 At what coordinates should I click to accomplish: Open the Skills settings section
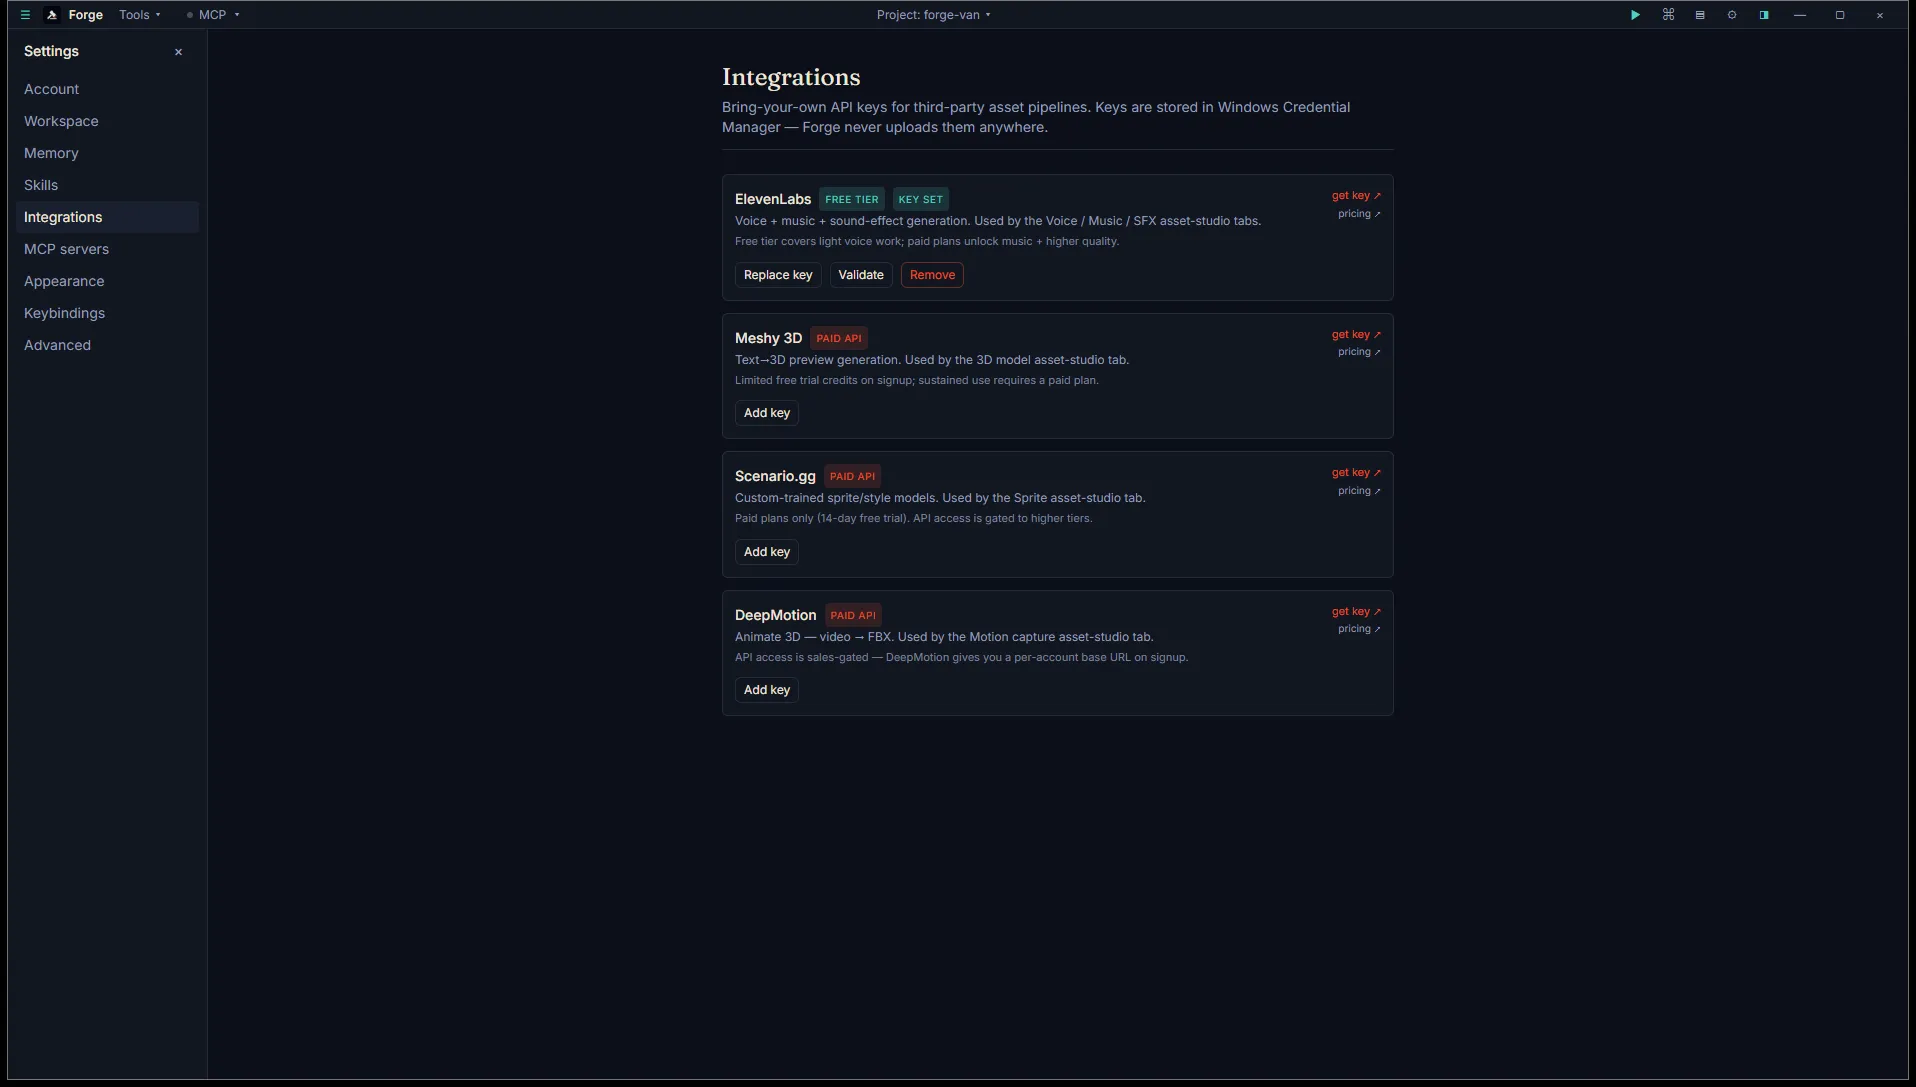pyautogui.click(x=107, y=185)
